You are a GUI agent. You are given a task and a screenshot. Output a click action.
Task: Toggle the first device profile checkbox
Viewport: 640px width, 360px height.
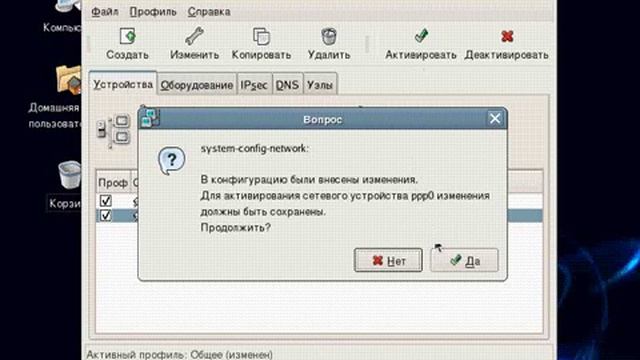[106, 200]
